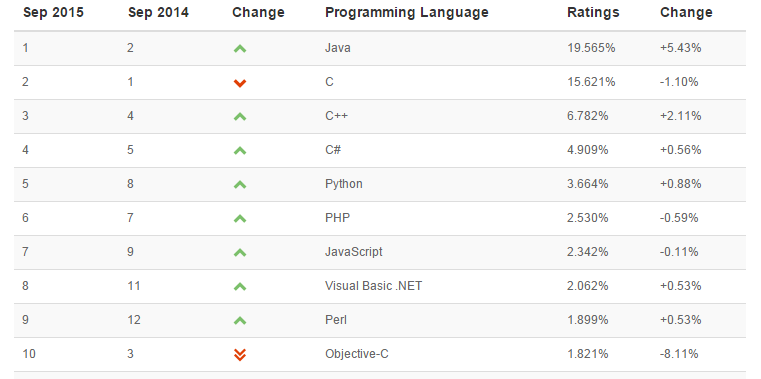Click the green up arrow in C++ row
The image size is (761, 379).
(x=240, y=116)
